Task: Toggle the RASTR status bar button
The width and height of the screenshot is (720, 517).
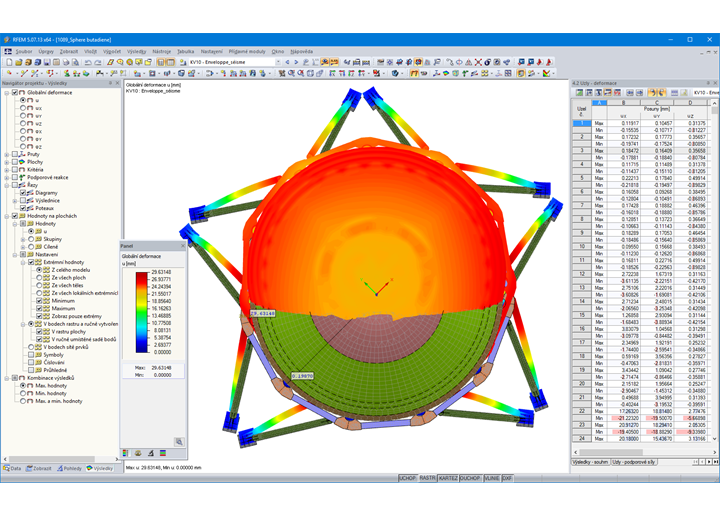Action: click(427, 478)
